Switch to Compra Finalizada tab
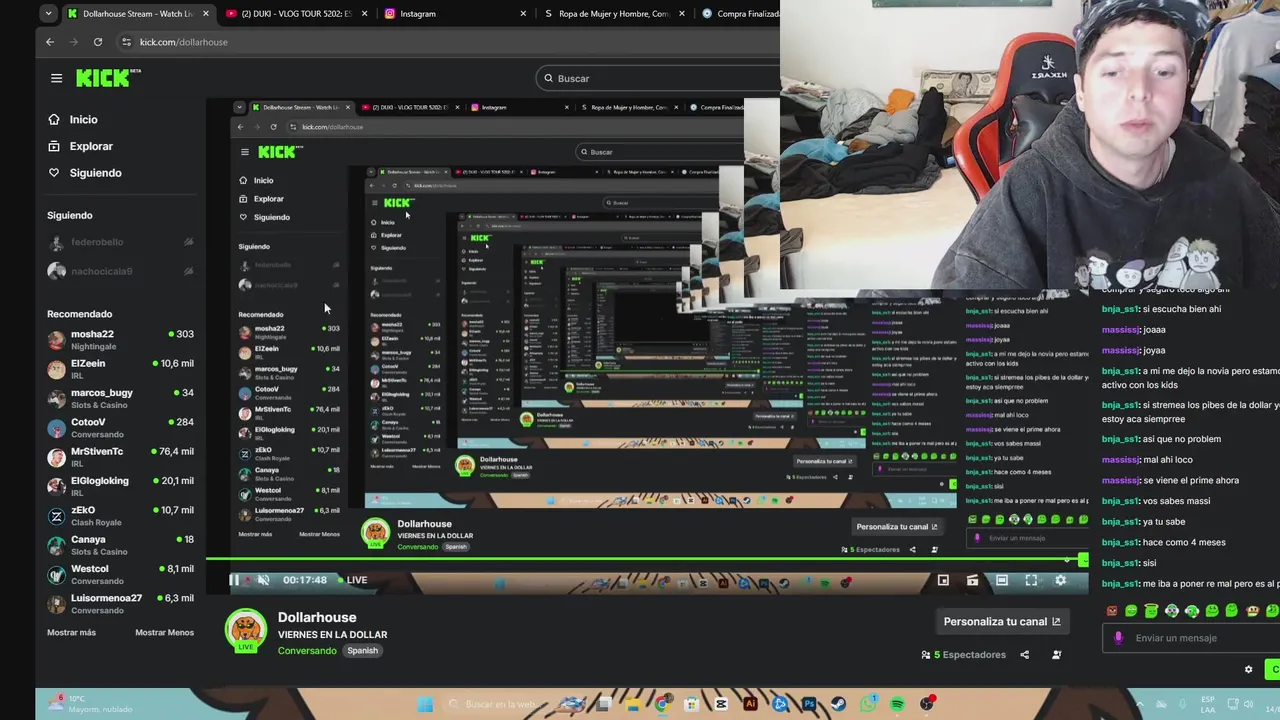The height and width of the screenshot is (720, 1280). [x=740, y=14]
